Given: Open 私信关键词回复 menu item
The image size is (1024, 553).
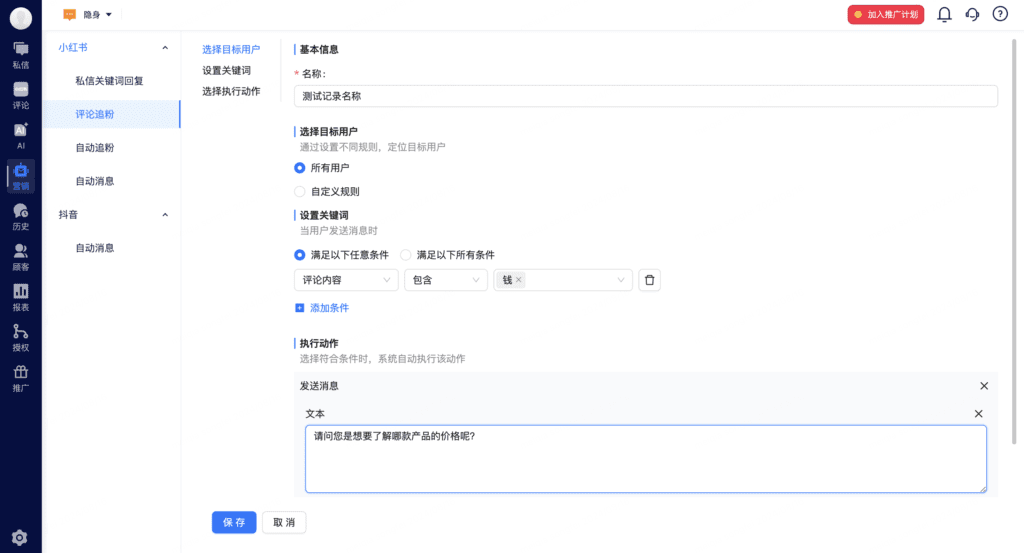Looking at the screenshot, I should point(111,81).
